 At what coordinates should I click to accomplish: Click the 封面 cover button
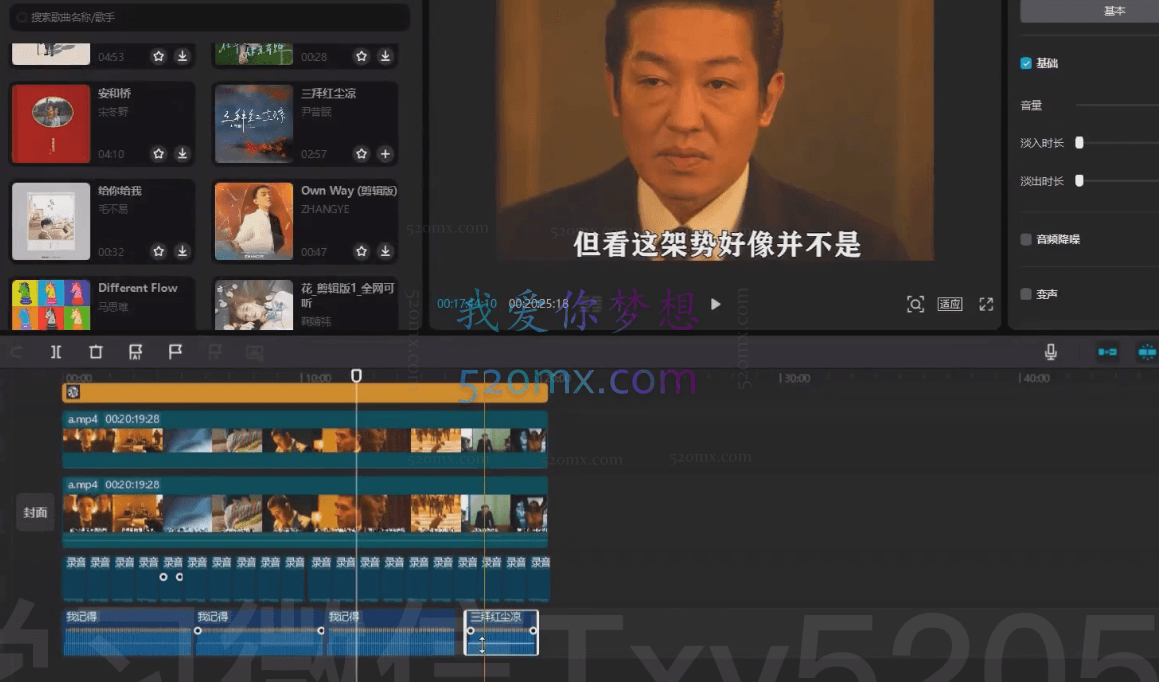35,511
